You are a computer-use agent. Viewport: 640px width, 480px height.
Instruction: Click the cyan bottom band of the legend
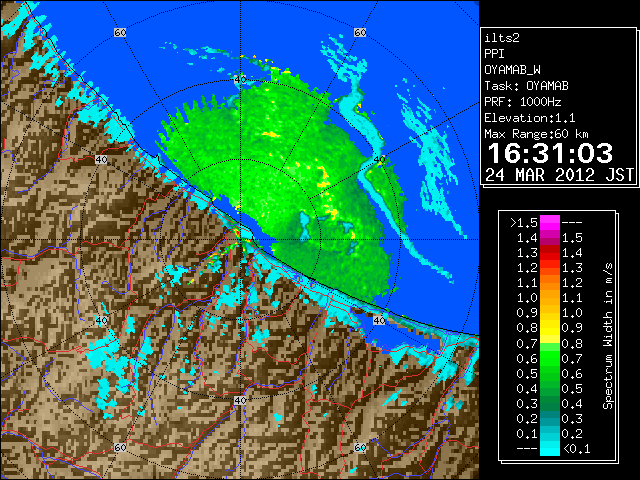[x=550, y=449]
